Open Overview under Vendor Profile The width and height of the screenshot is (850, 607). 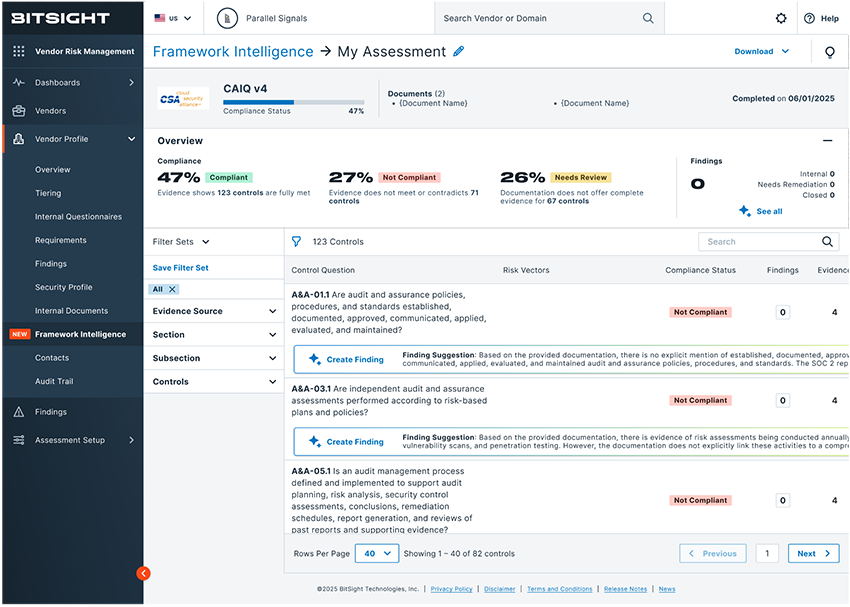(x=53, y=170)
